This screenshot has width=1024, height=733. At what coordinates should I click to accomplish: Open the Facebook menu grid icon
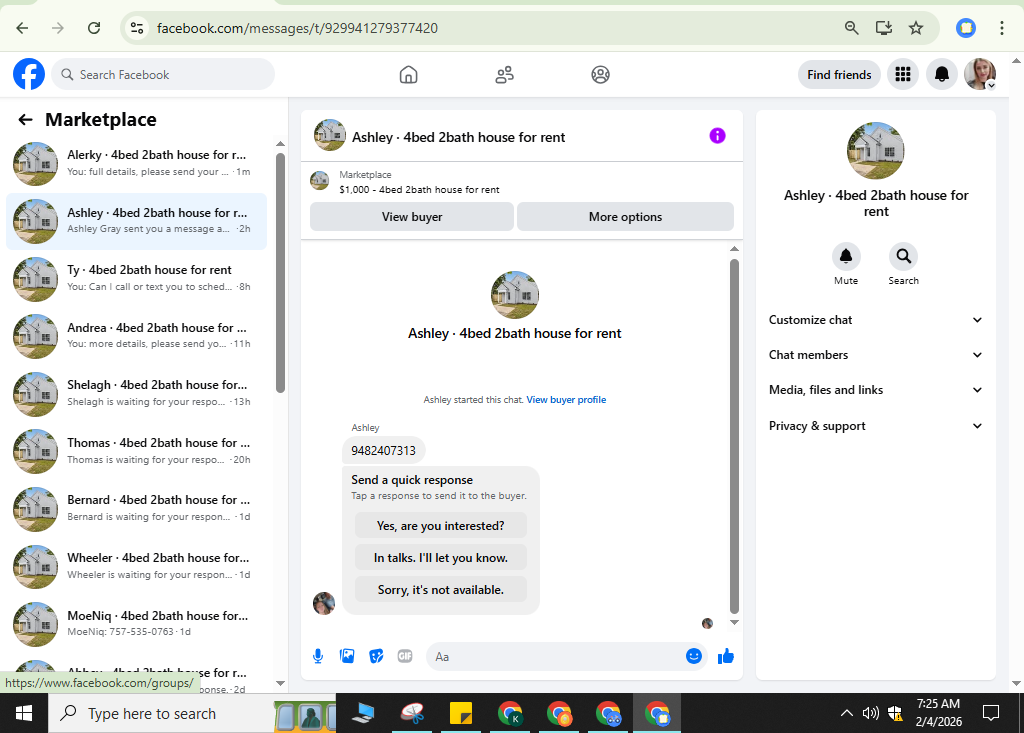pyautogui.click(x=903, y=74)
